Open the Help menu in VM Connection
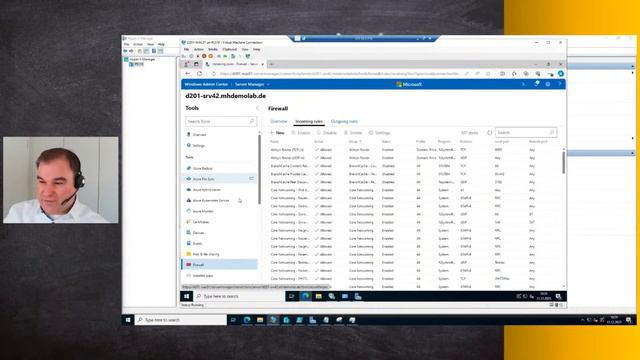The image size is (640, 360). [x=256, y=49]
